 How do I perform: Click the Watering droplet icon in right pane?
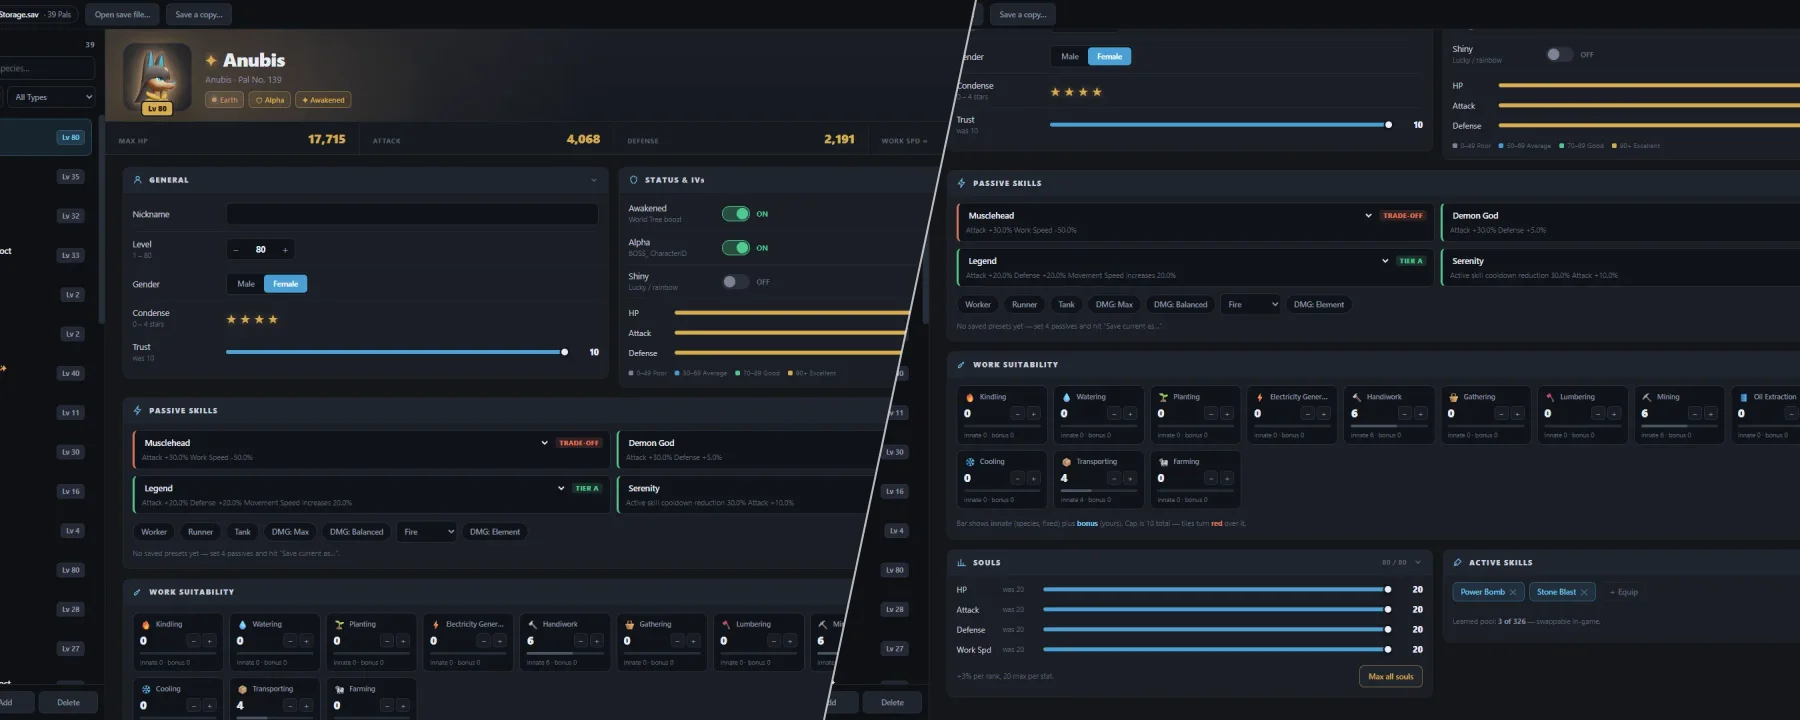[x=1066, y=397]
